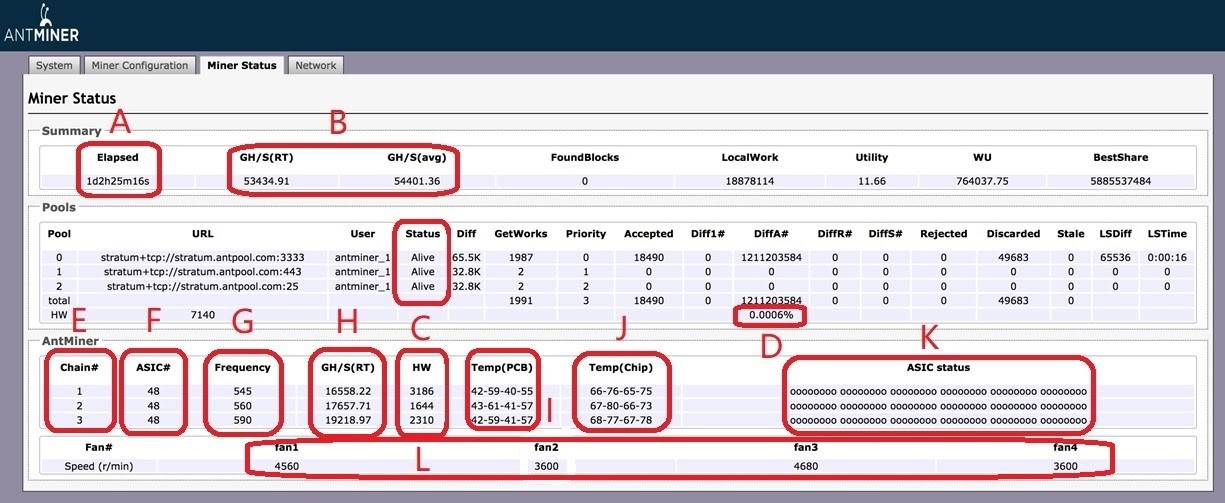Click the 0.0006% hardware error rate
The width and height of the screenshot is (1225, 503).
click(771, 315)
